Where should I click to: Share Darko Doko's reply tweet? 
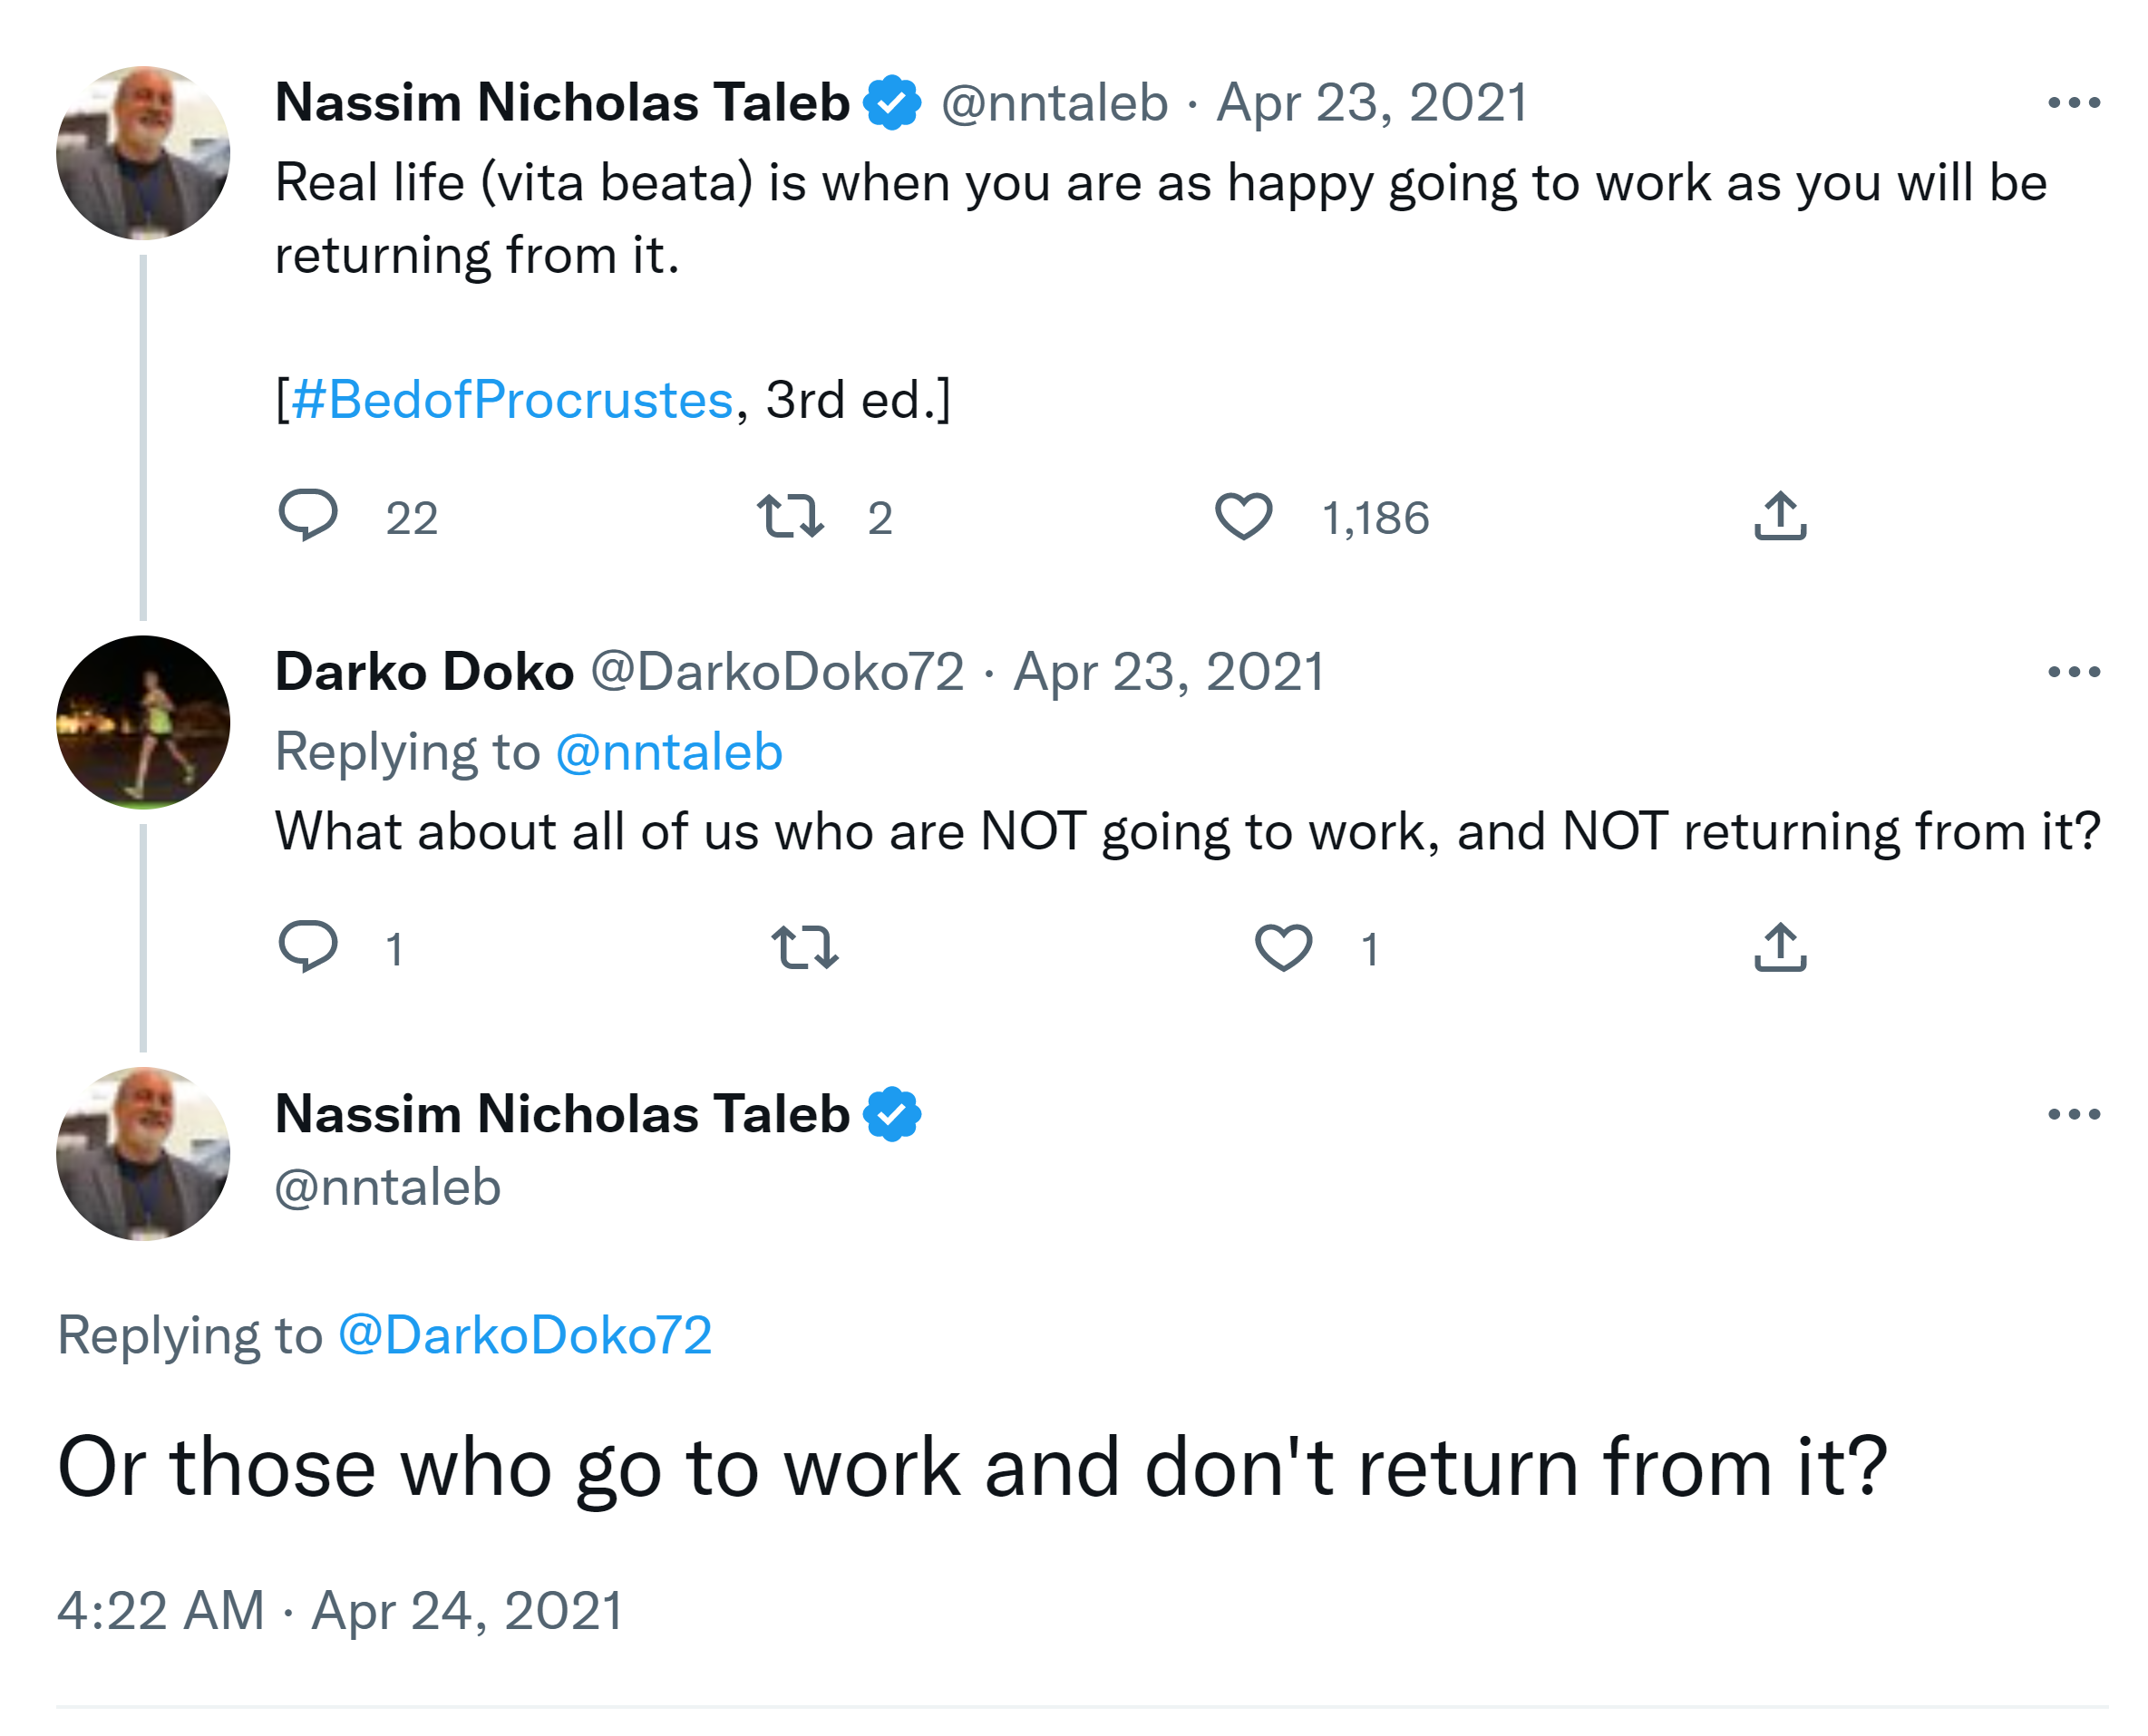point(1780,947)
